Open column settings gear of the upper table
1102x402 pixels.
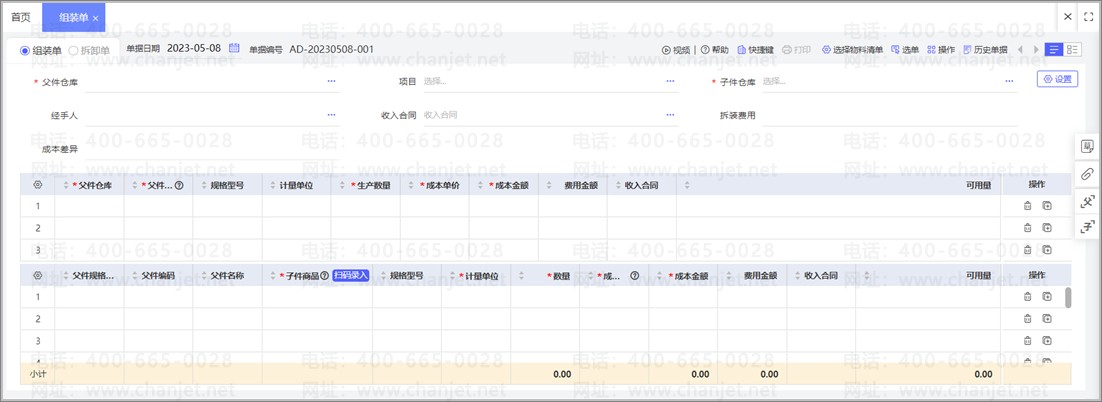[38, 185]
